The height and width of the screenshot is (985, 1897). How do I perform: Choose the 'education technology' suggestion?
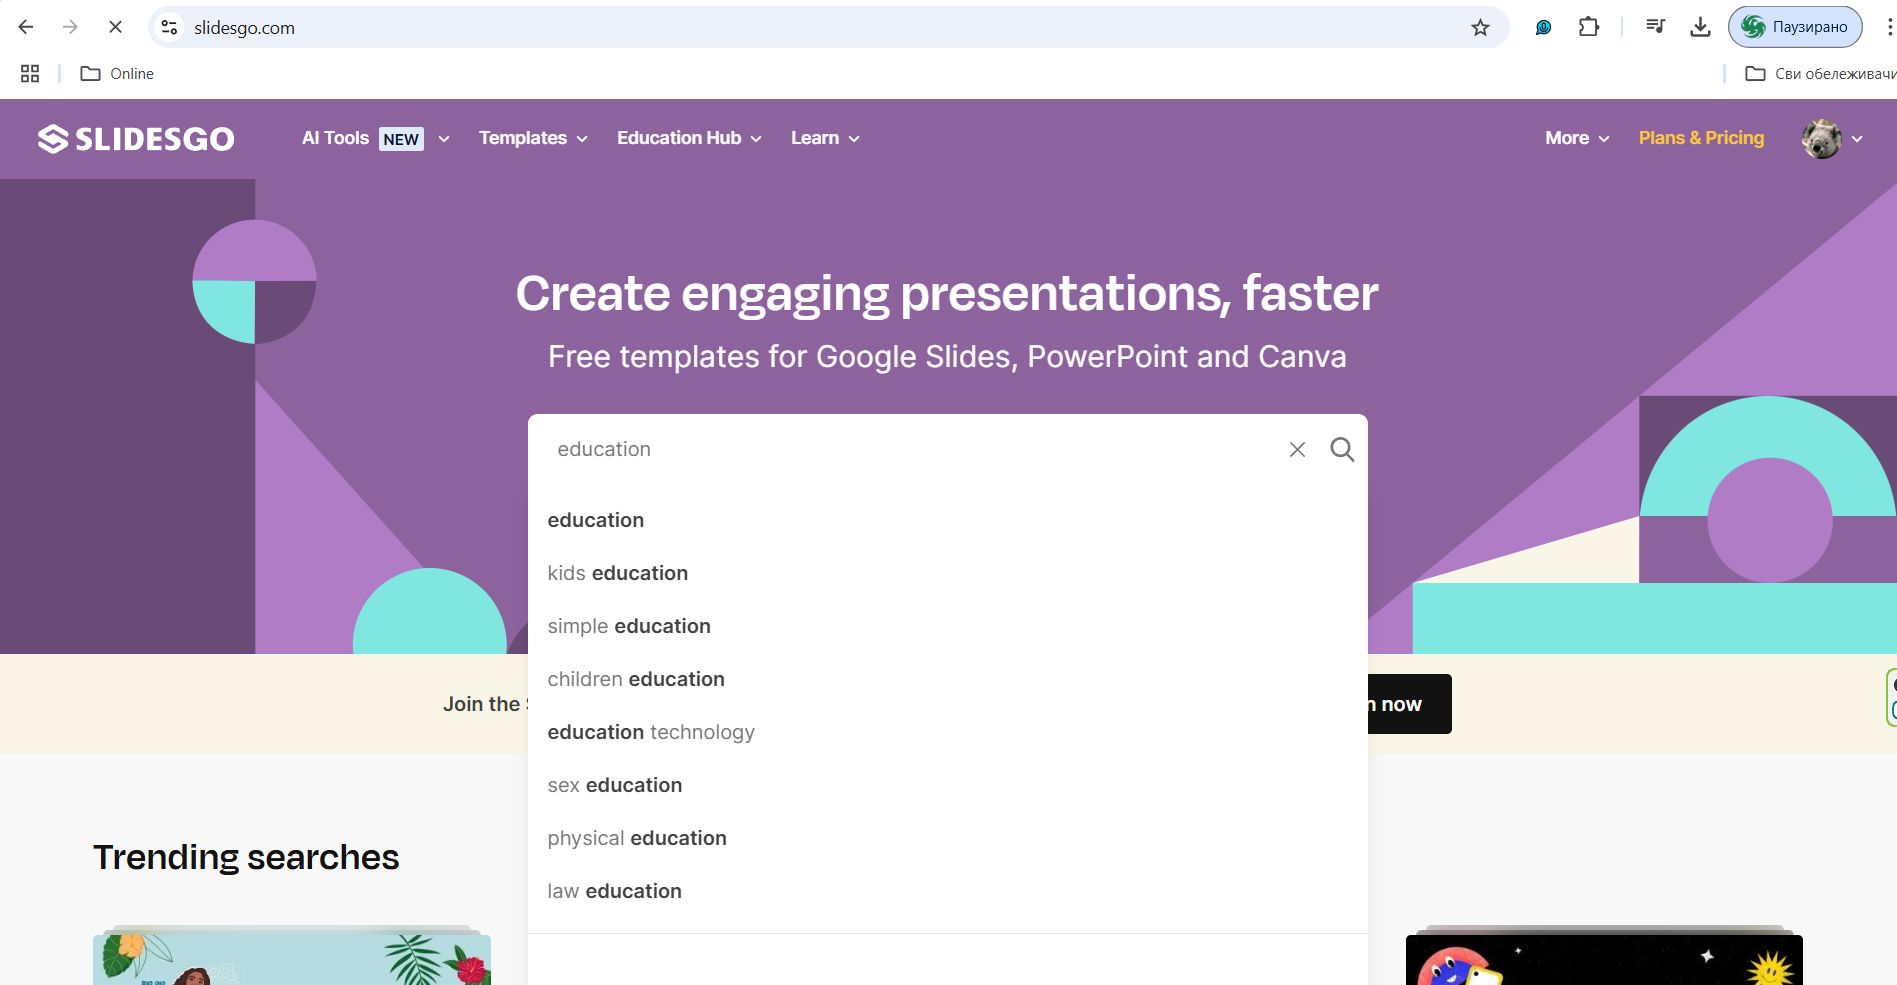tap(651, 732)
